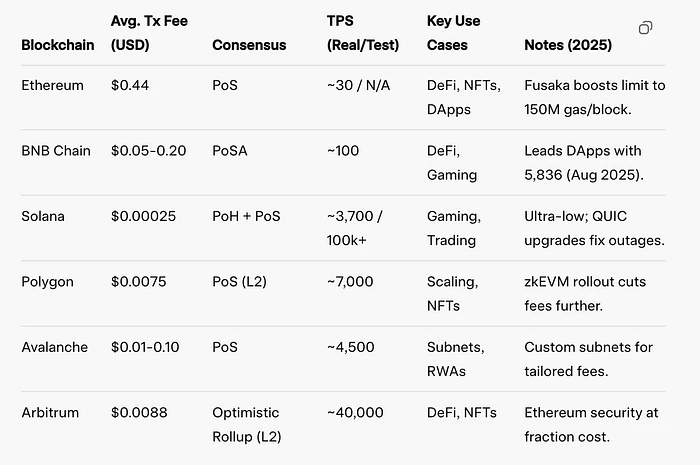Screen dimensions: 700x465
Task: Click the ~40,000 TPS value
Action: pos(355,412)
